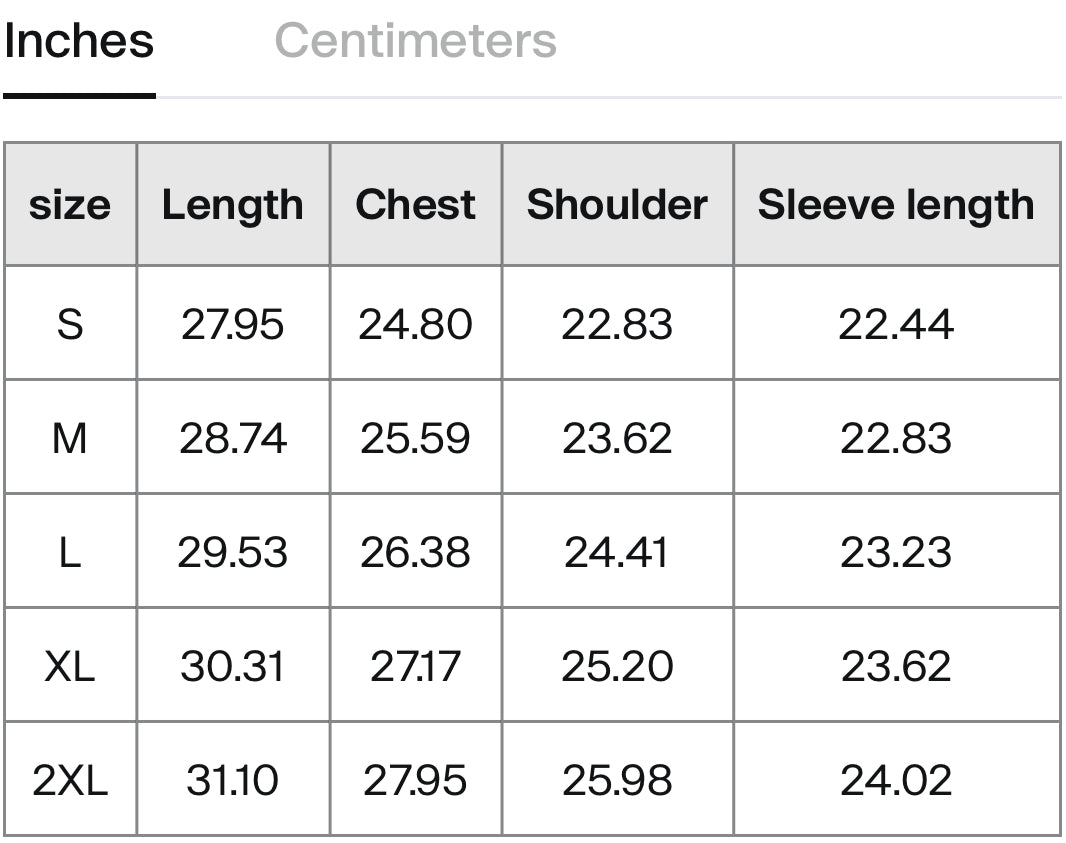Select the L size row label
The width and height of the screenshot is (1066, 843).
(70, 552)
